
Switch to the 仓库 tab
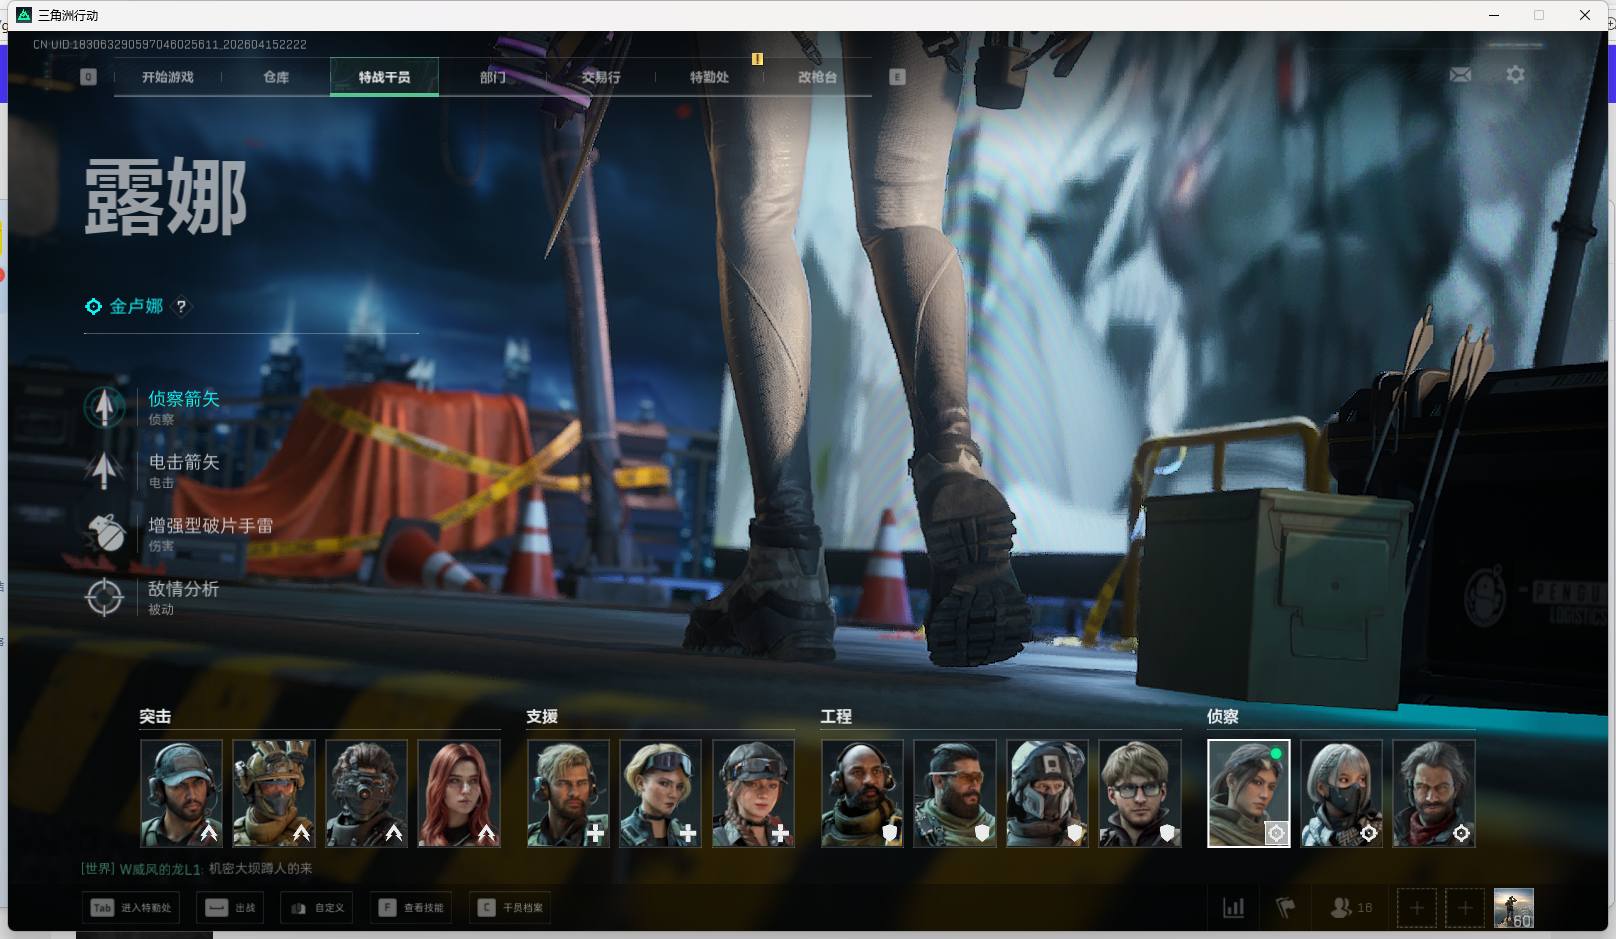point(276,77)
